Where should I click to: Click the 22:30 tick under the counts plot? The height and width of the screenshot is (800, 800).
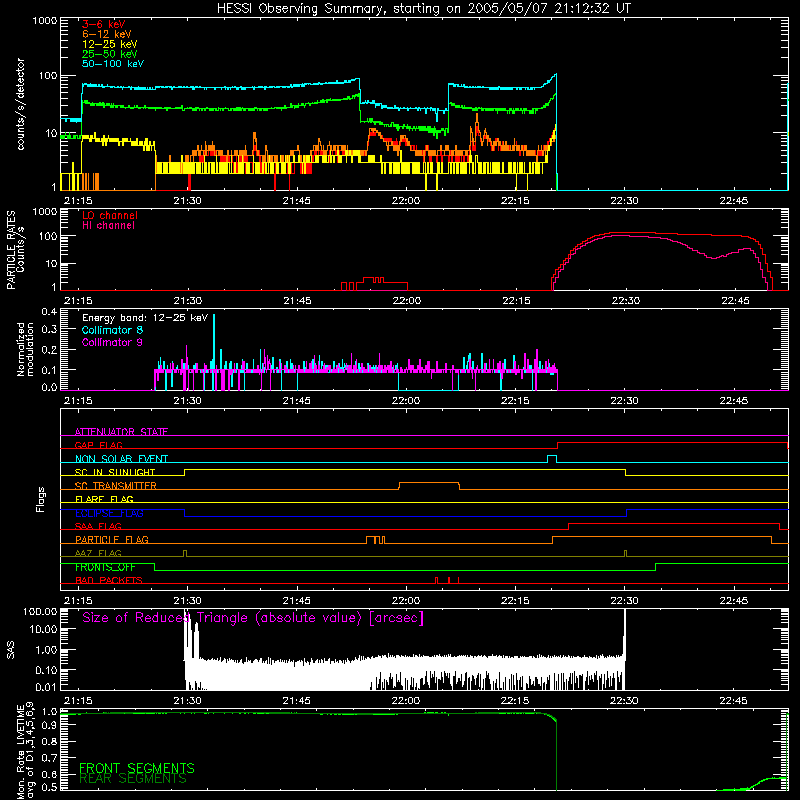tap(624, 201)
